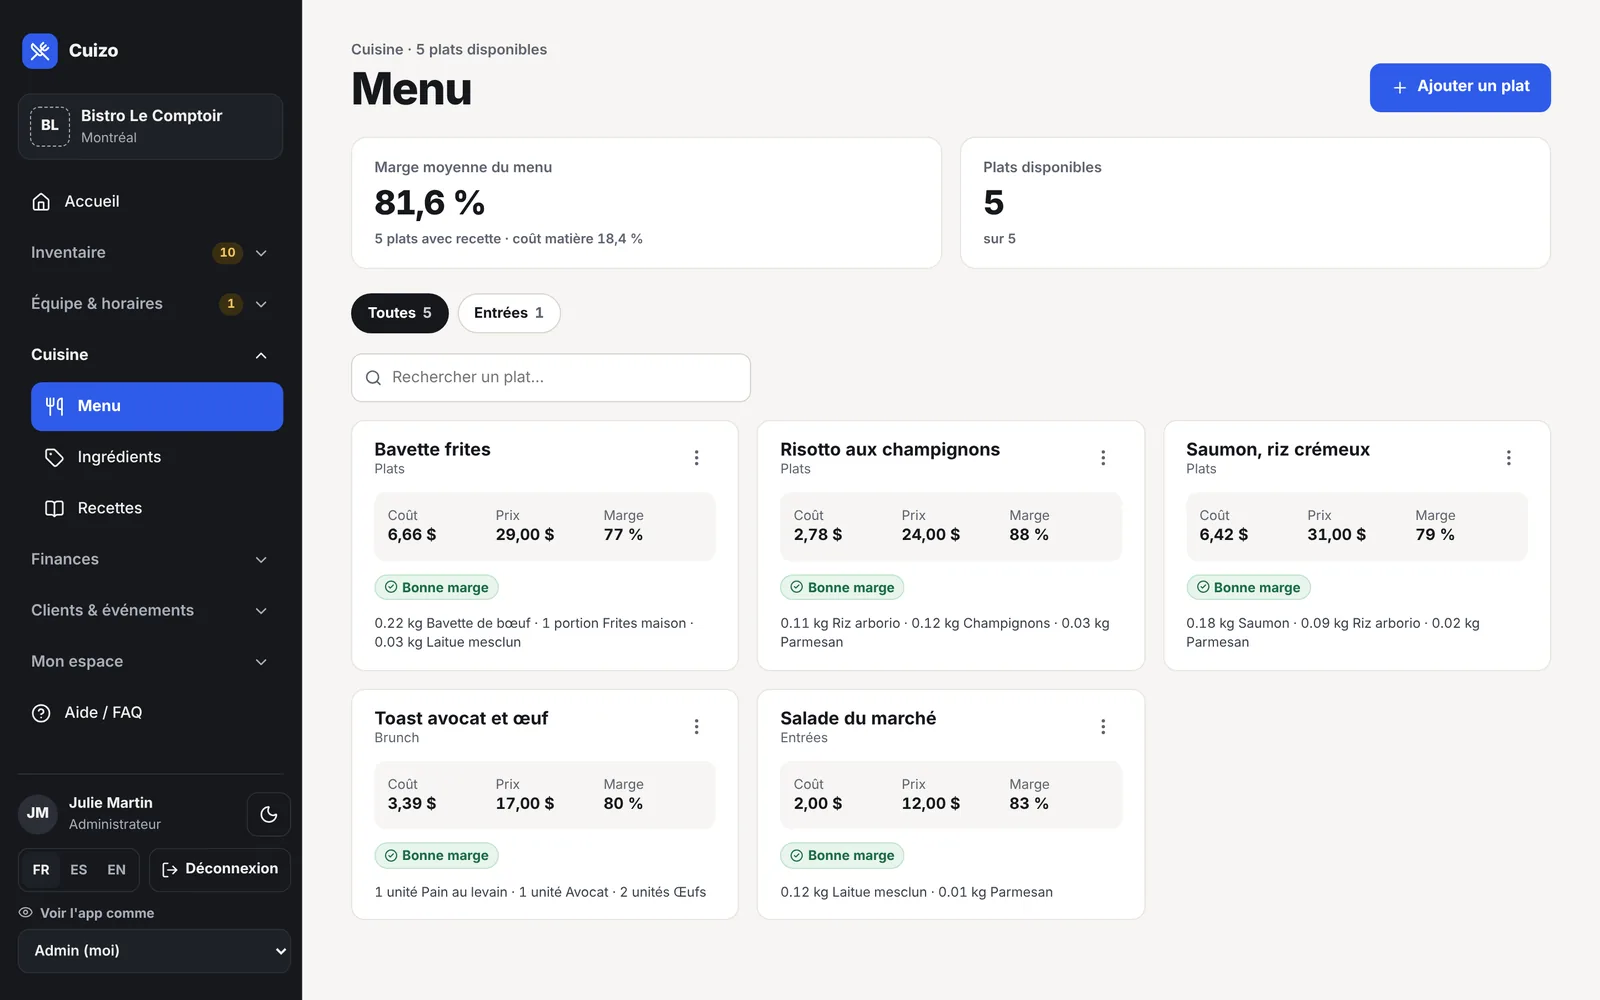Select the Toutes 5 filter tab
The height and width of the screenshot is (1000, 1600).
coord(400,313)
